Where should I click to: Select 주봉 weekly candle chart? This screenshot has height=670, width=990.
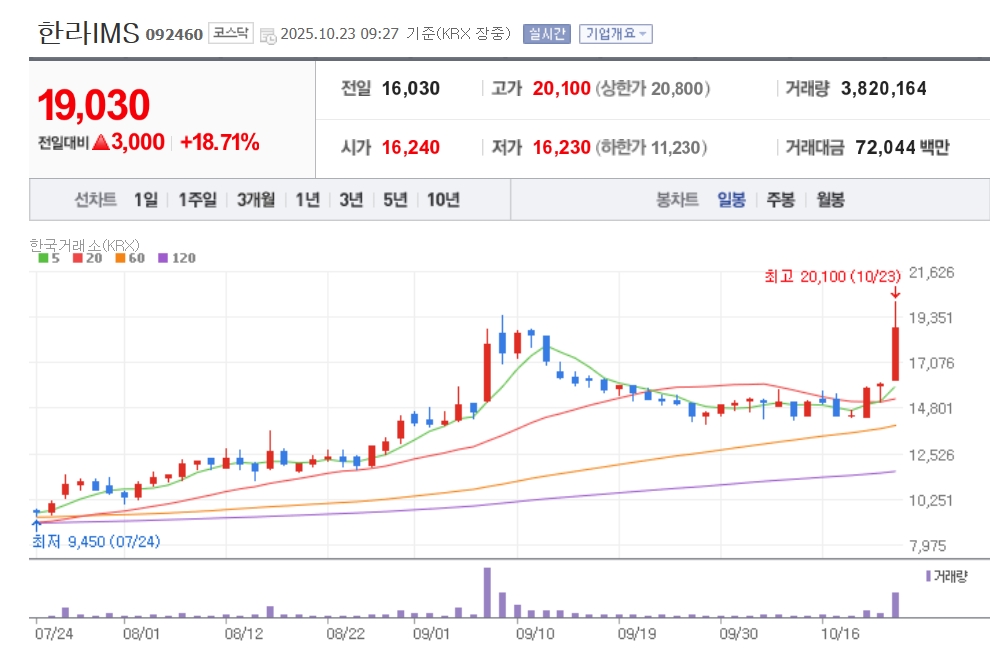click(x=780, y=199)
